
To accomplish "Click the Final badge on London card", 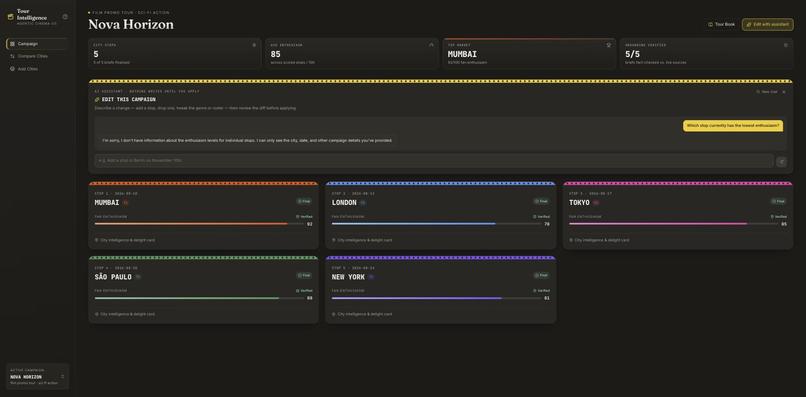I will pos(541,201).
